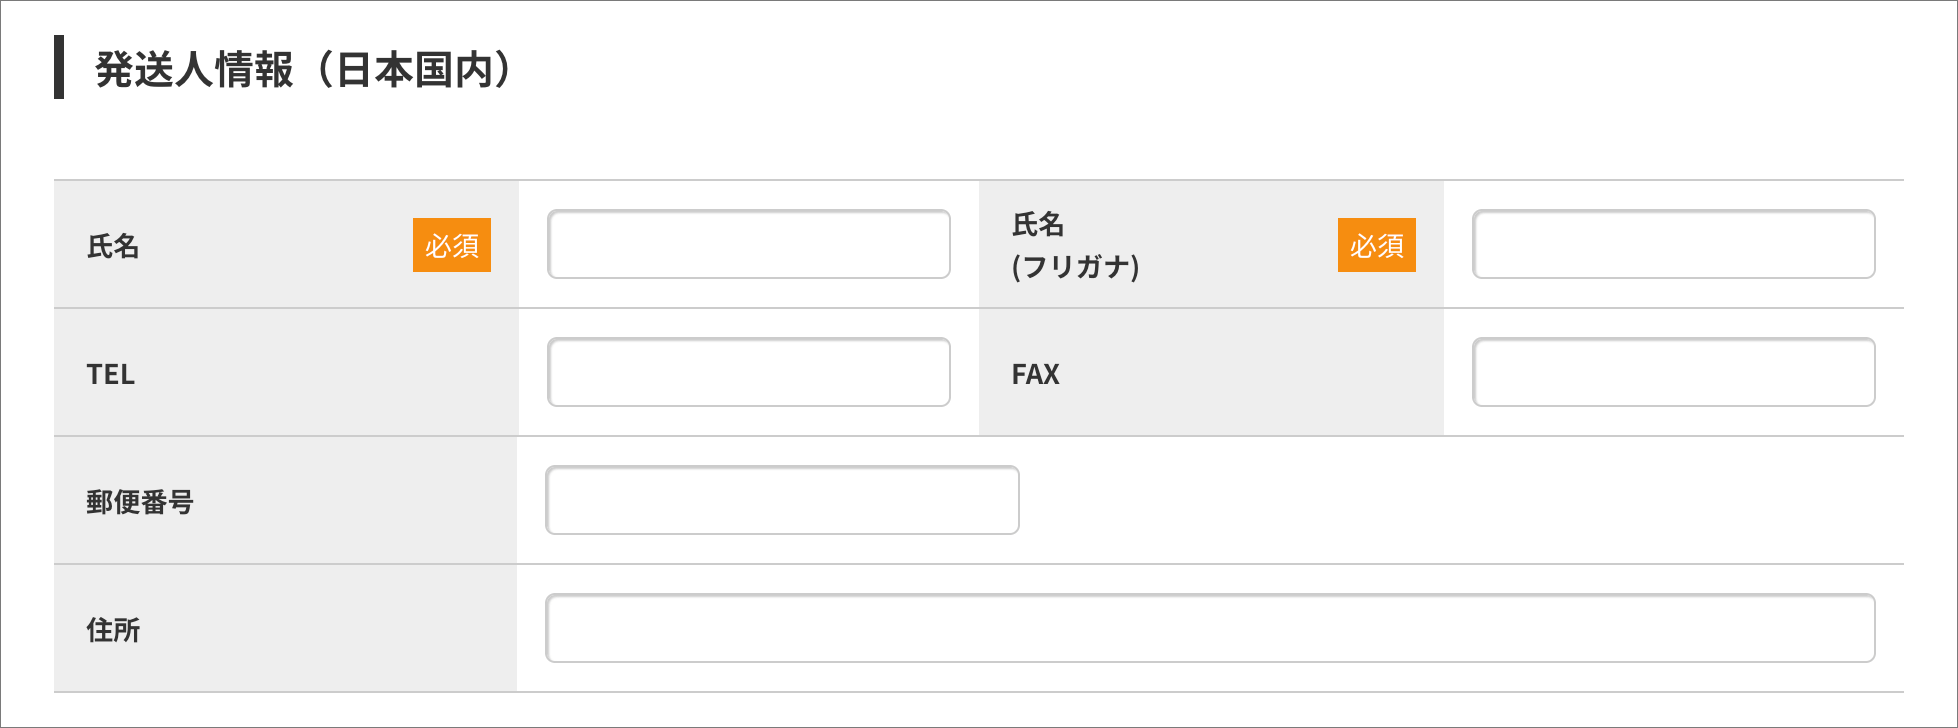This screenshot has height=728, width=1958.
Task: Click the TEL label
Action: (x=110, y=374)
